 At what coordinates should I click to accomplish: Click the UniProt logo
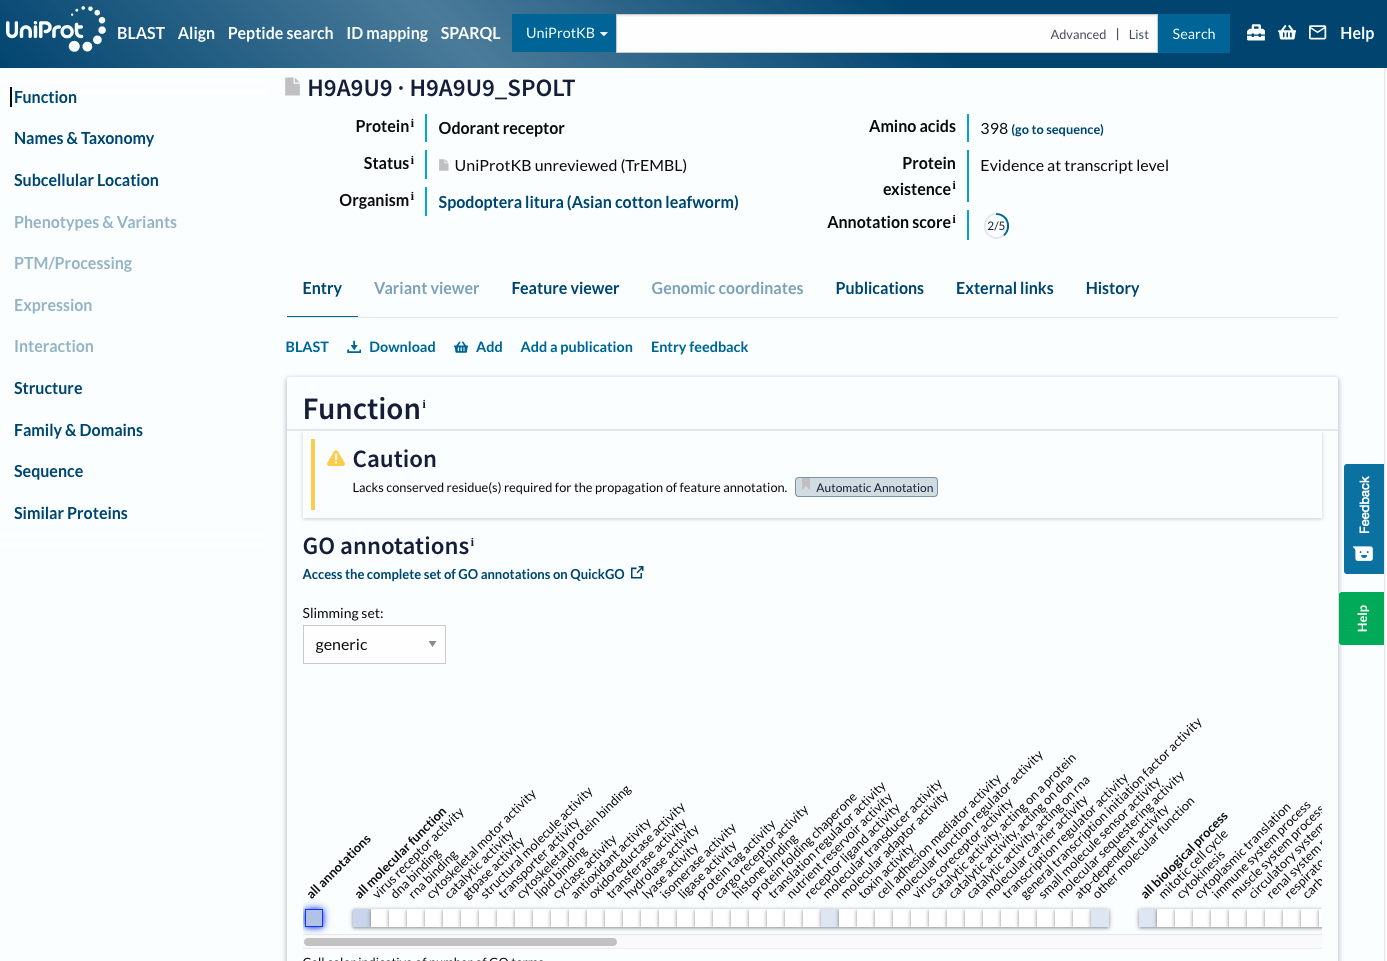click(x=55, y=30)
